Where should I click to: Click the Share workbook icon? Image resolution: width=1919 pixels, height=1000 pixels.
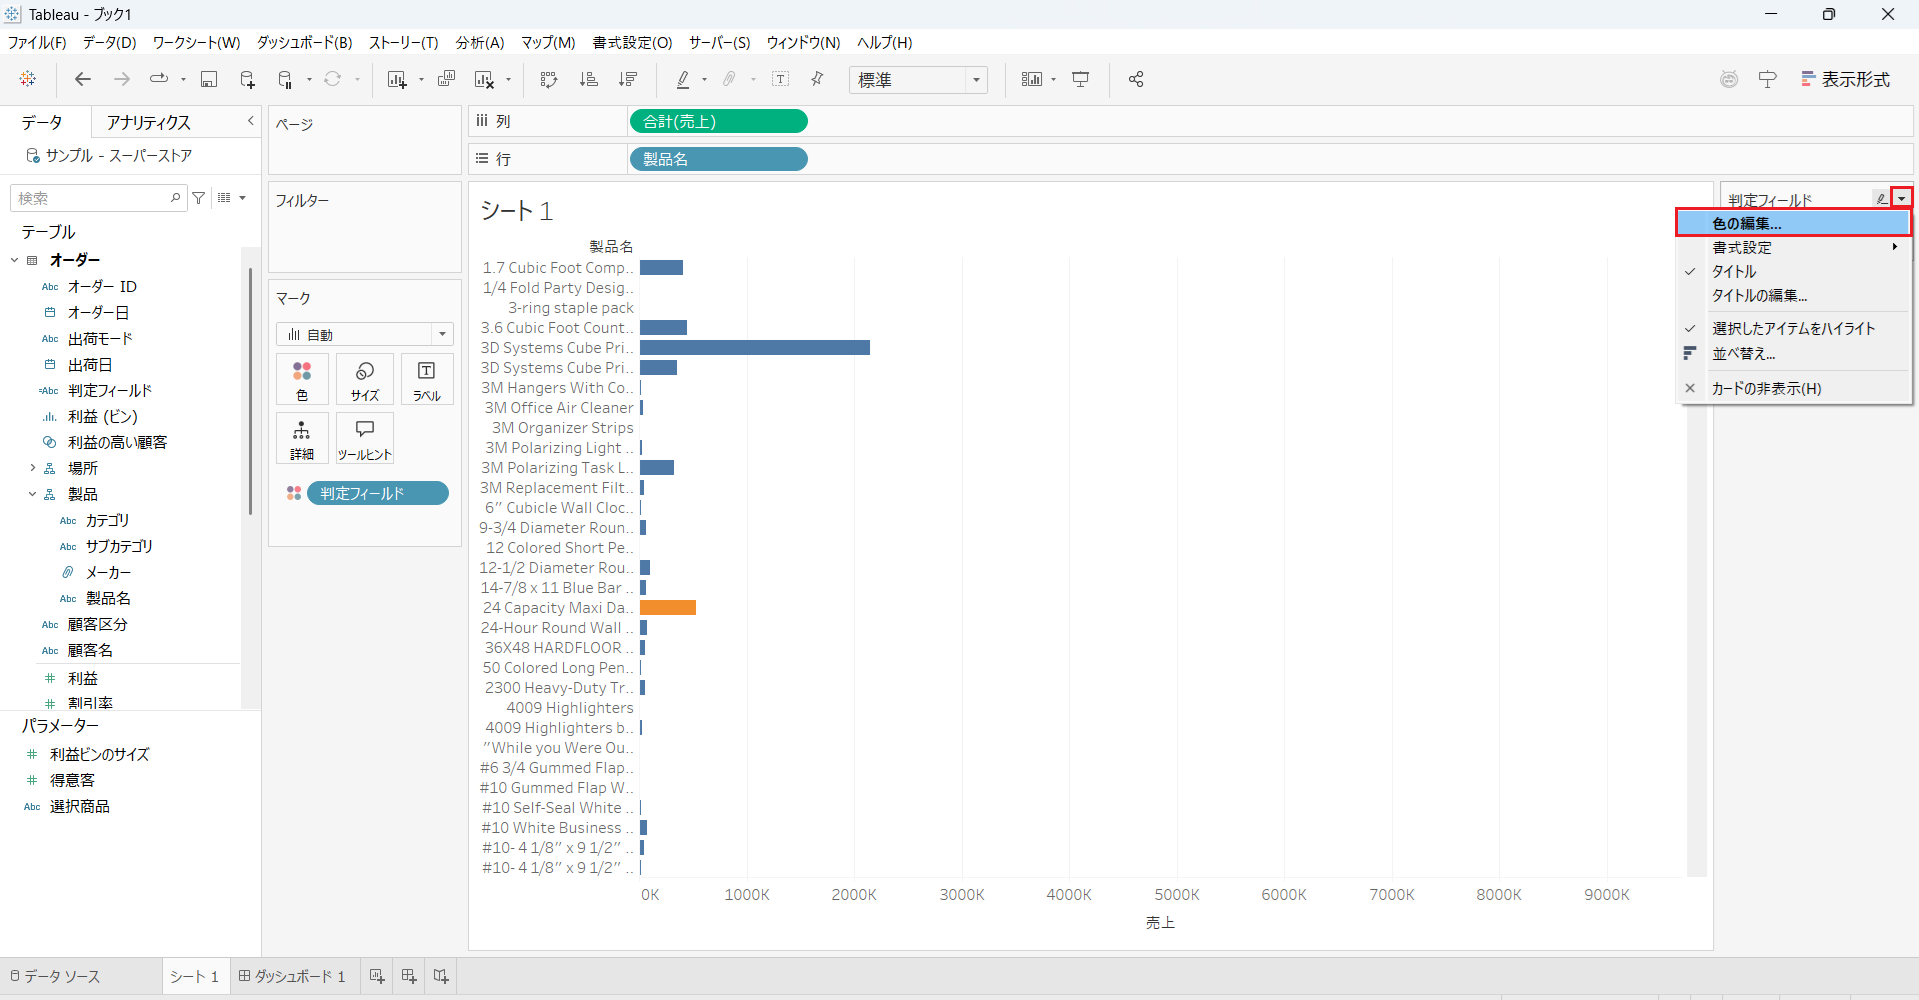pos(1136,80)
